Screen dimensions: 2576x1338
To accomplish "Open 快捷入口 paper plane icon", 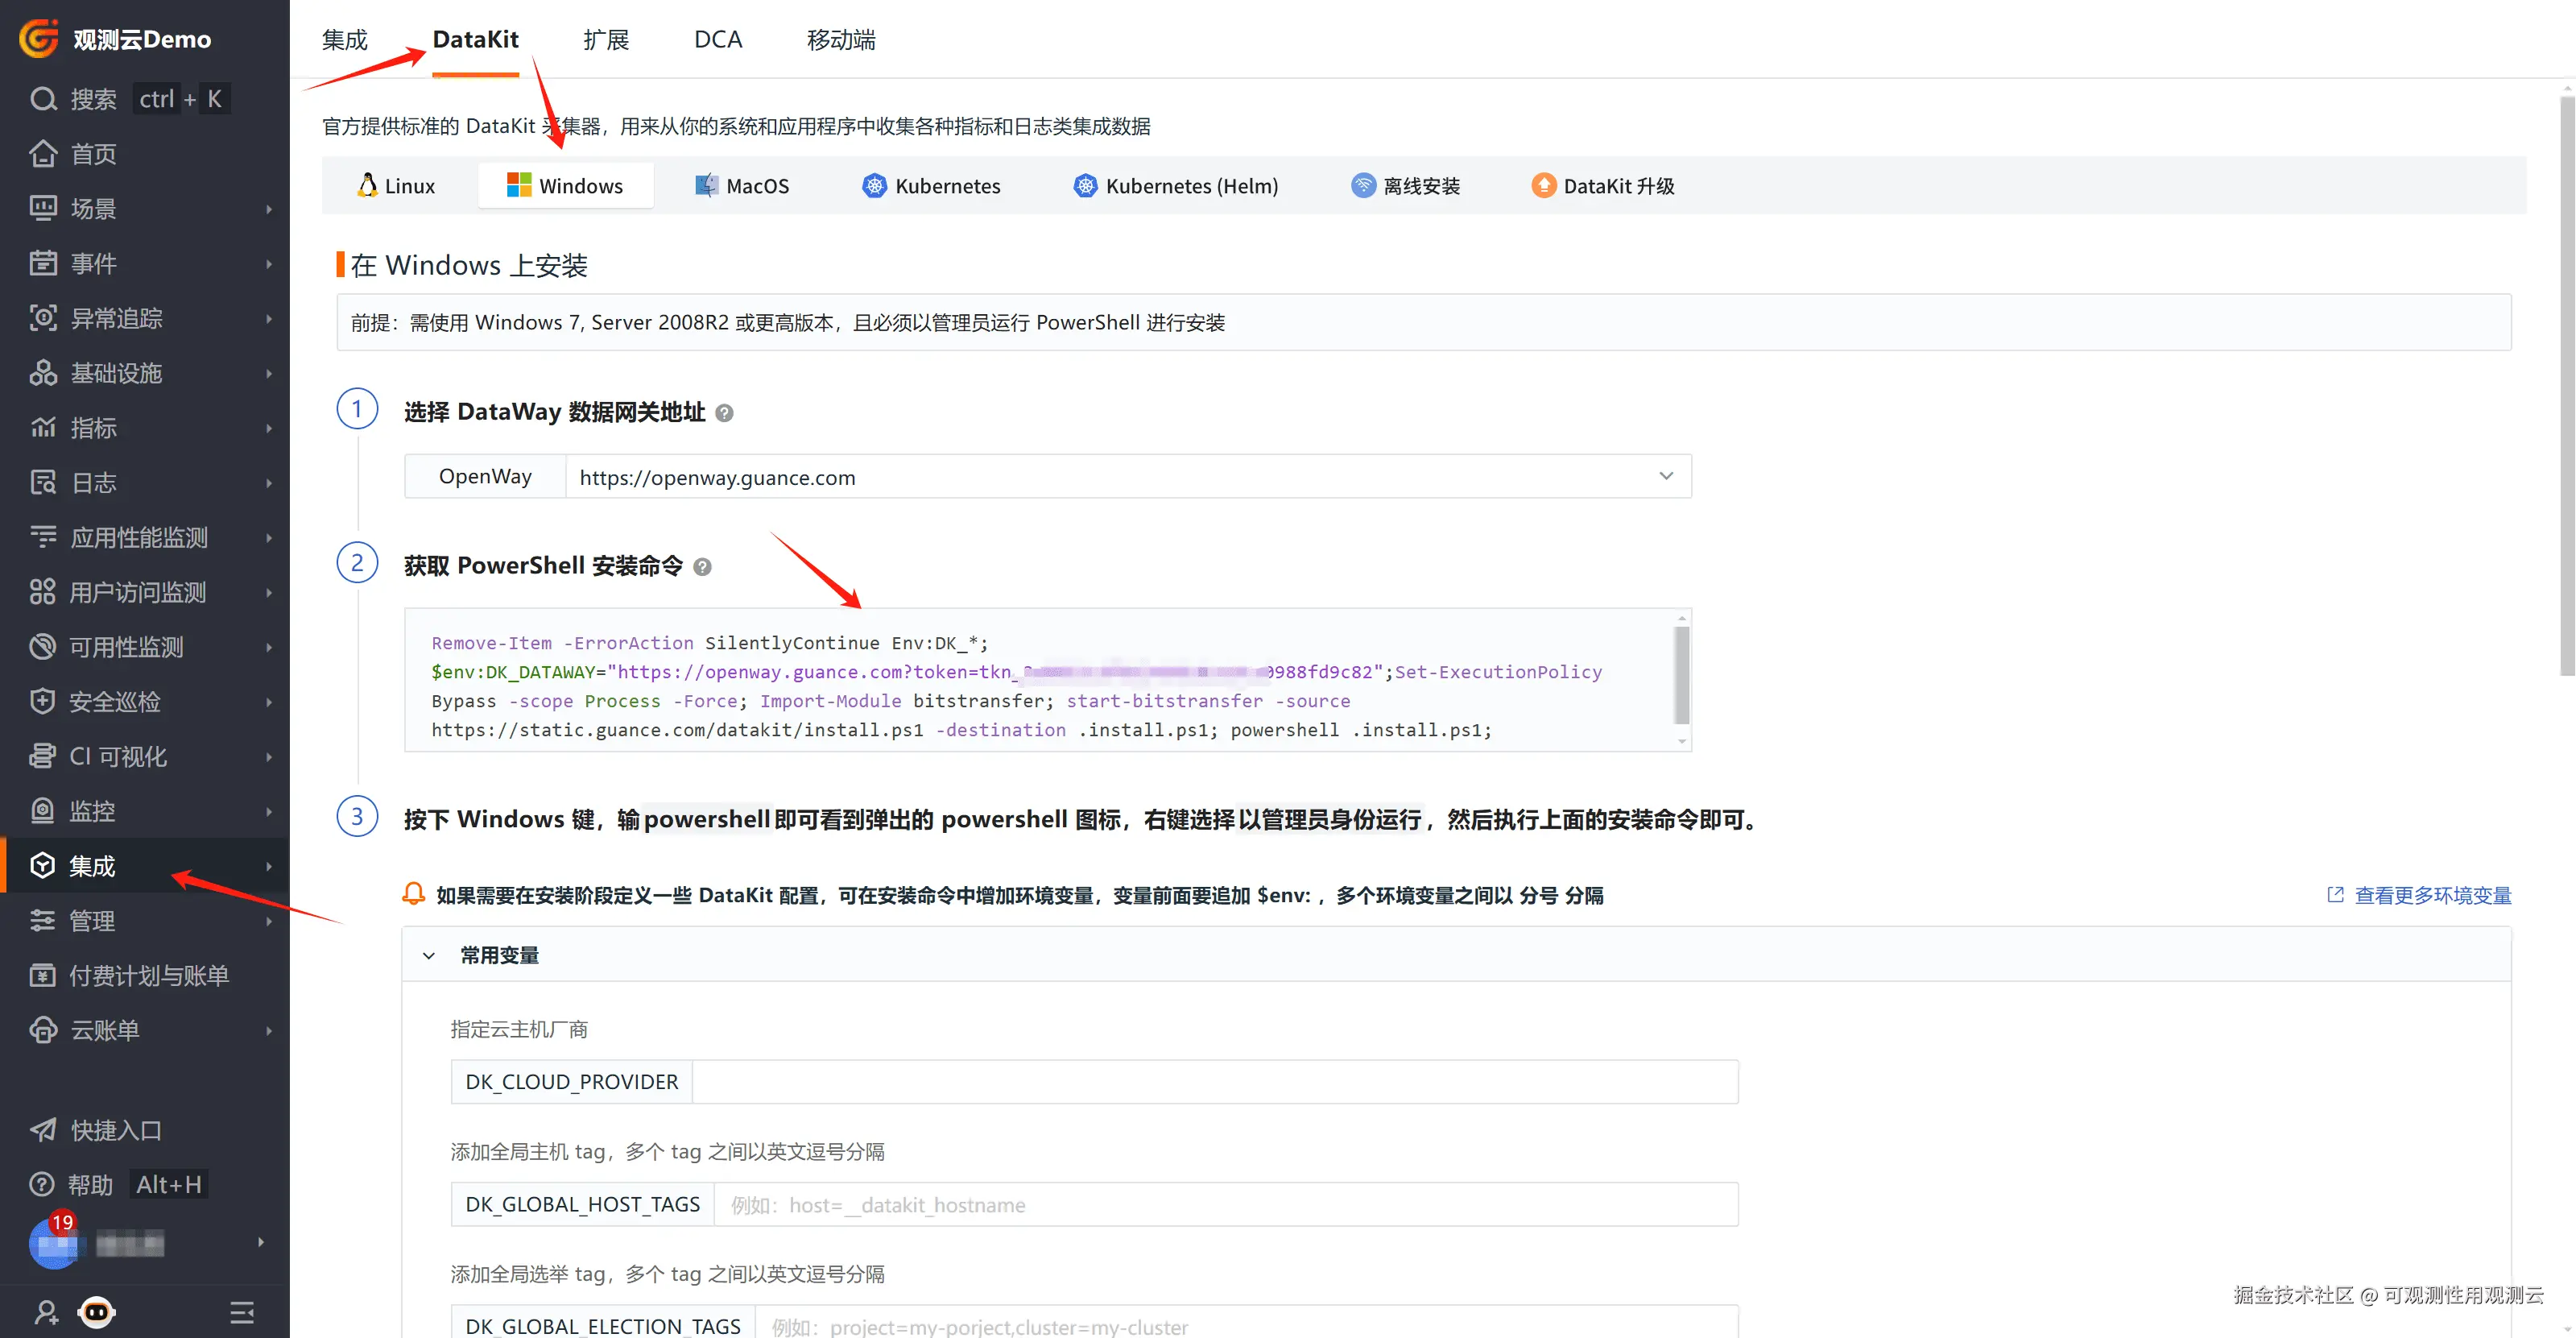I will [x=43, y=1130].
